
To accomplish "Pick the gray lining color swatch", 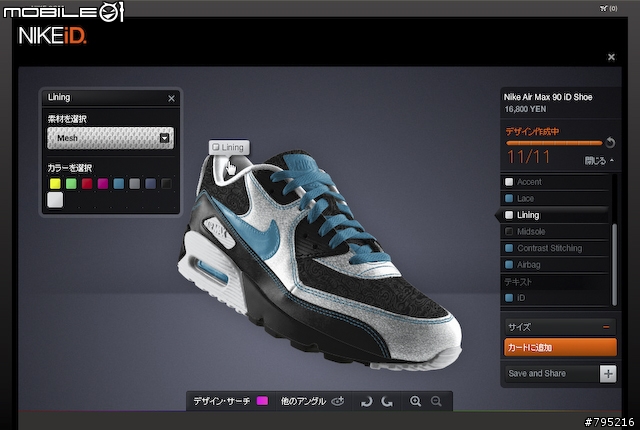I will 135,184.
